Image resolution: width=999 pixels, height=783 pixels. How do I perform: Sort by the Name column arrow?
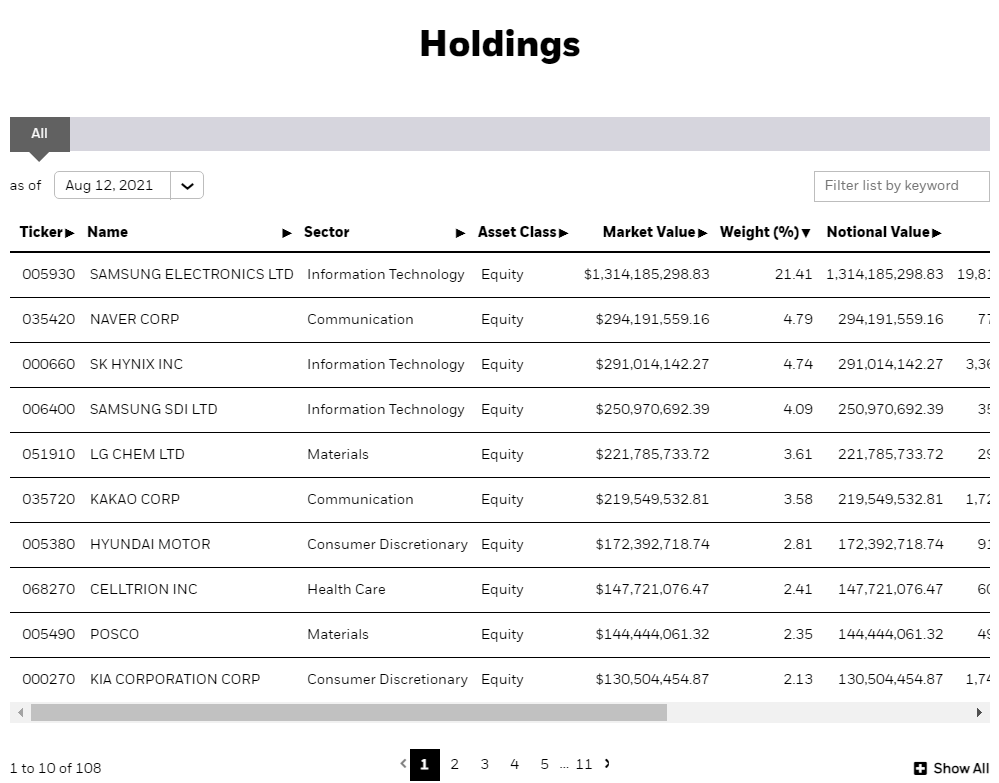287,233
